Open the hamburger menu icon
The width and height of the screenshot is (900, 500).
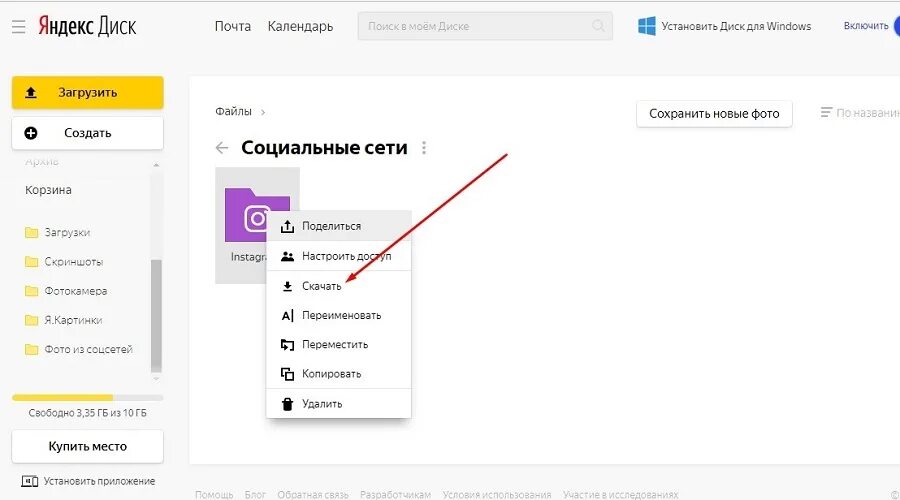[x=18, y=26]
